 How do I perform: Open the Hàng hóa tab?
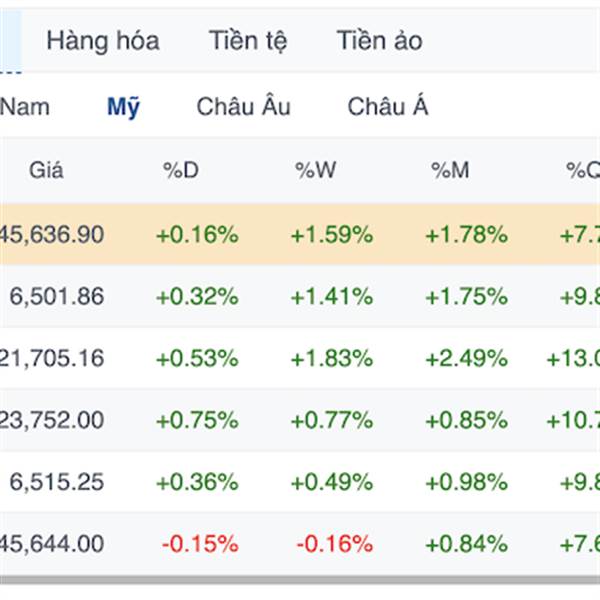click(103, 41)
